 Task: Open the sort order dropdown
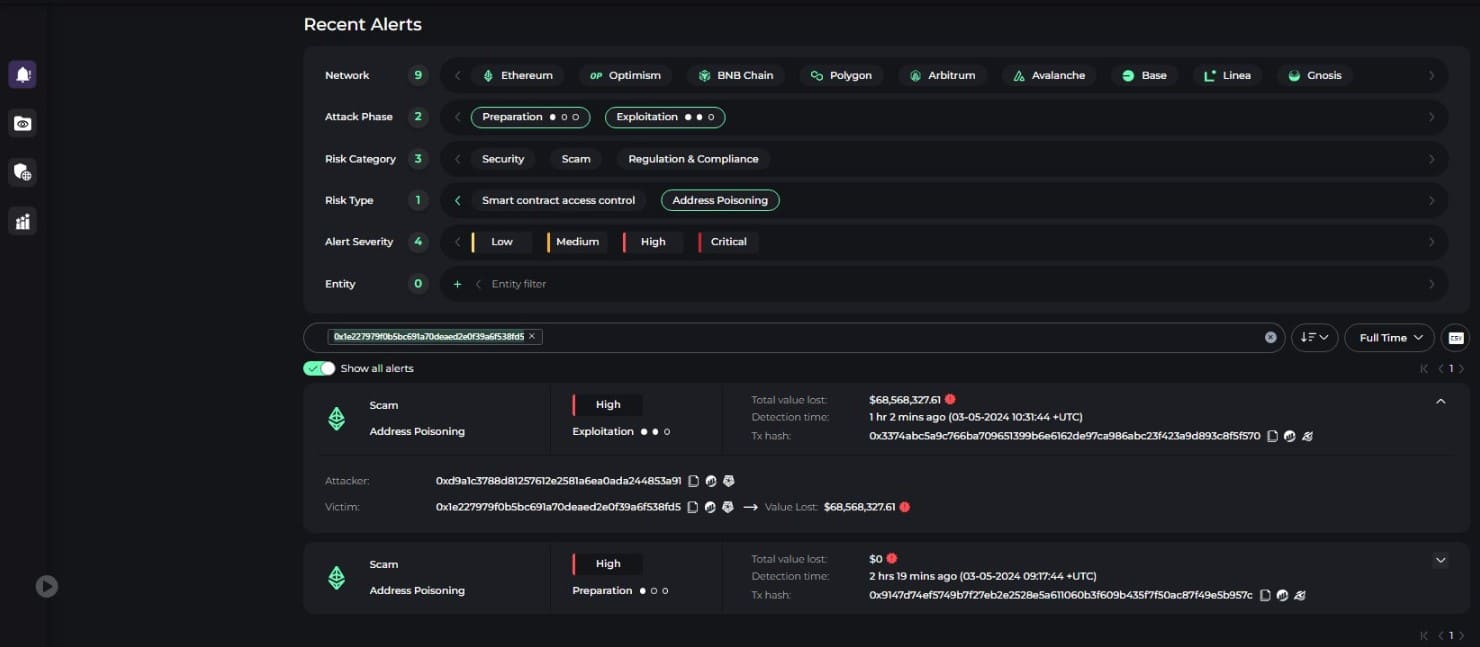click(1314, 338)
